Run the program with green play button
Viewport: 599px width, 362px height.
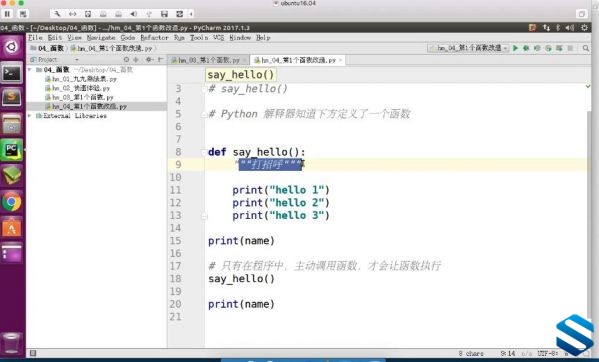(515, 48)
